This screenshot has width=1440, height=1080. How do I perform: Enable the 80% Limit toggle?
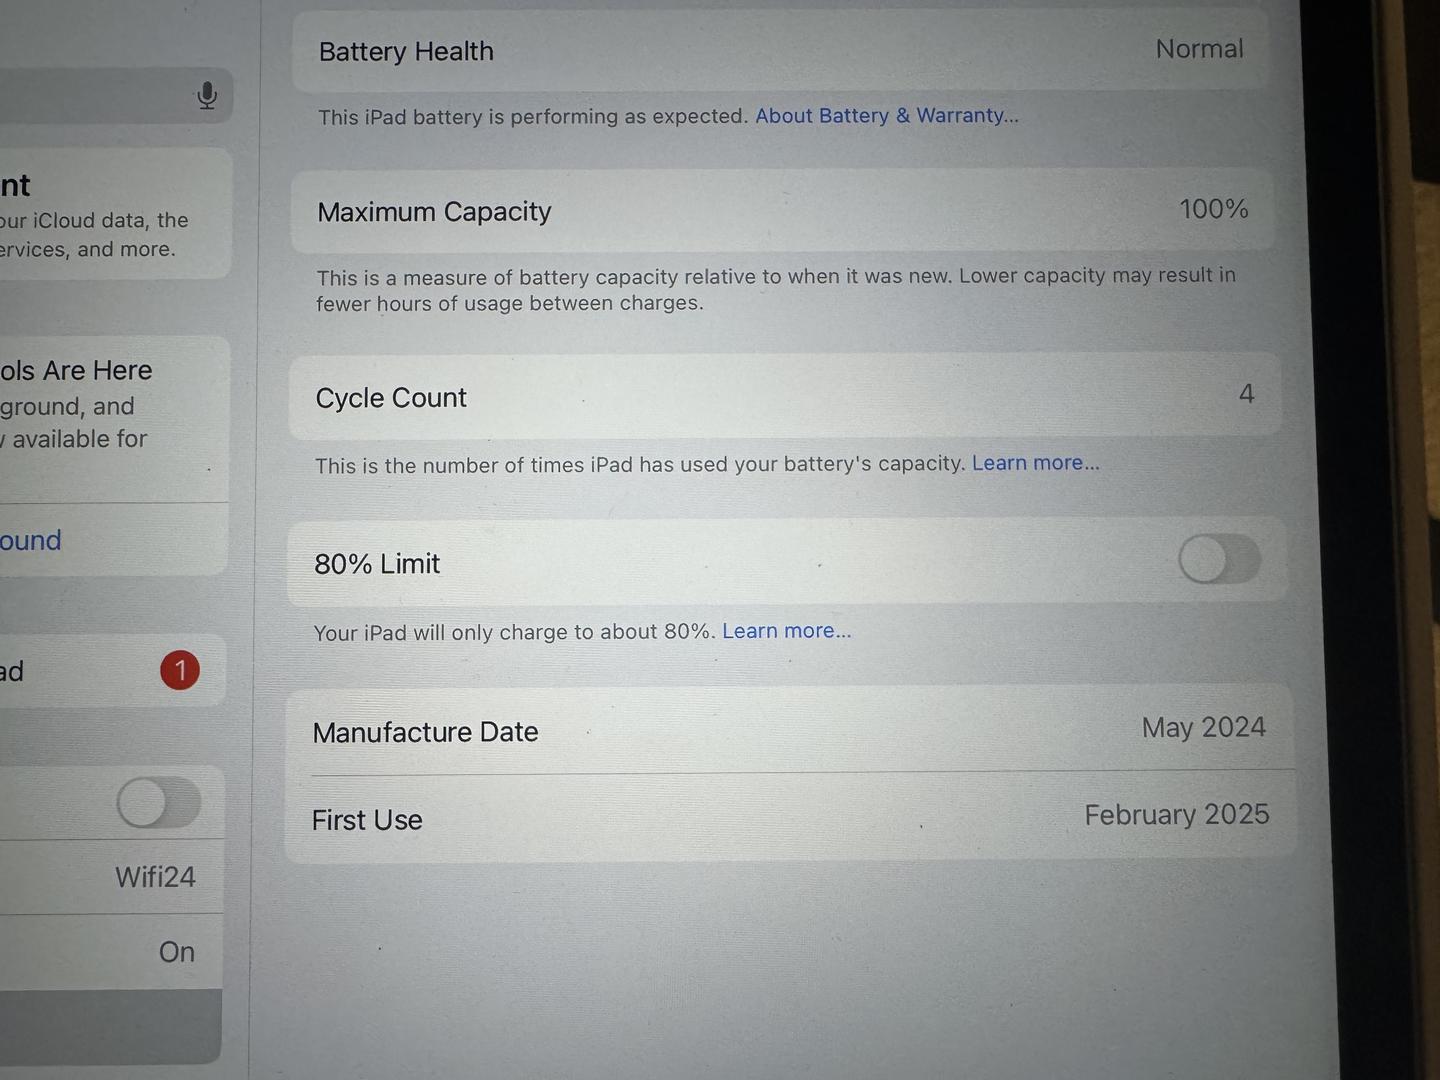point(1219,559)
